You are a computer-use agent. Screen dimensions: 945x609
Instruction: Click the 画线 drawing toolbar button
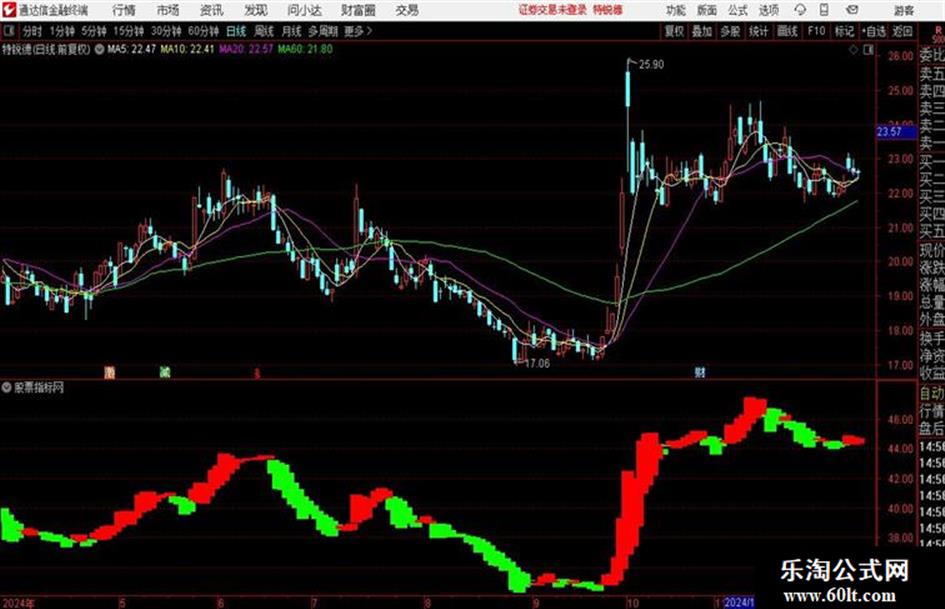coord(787,31)
